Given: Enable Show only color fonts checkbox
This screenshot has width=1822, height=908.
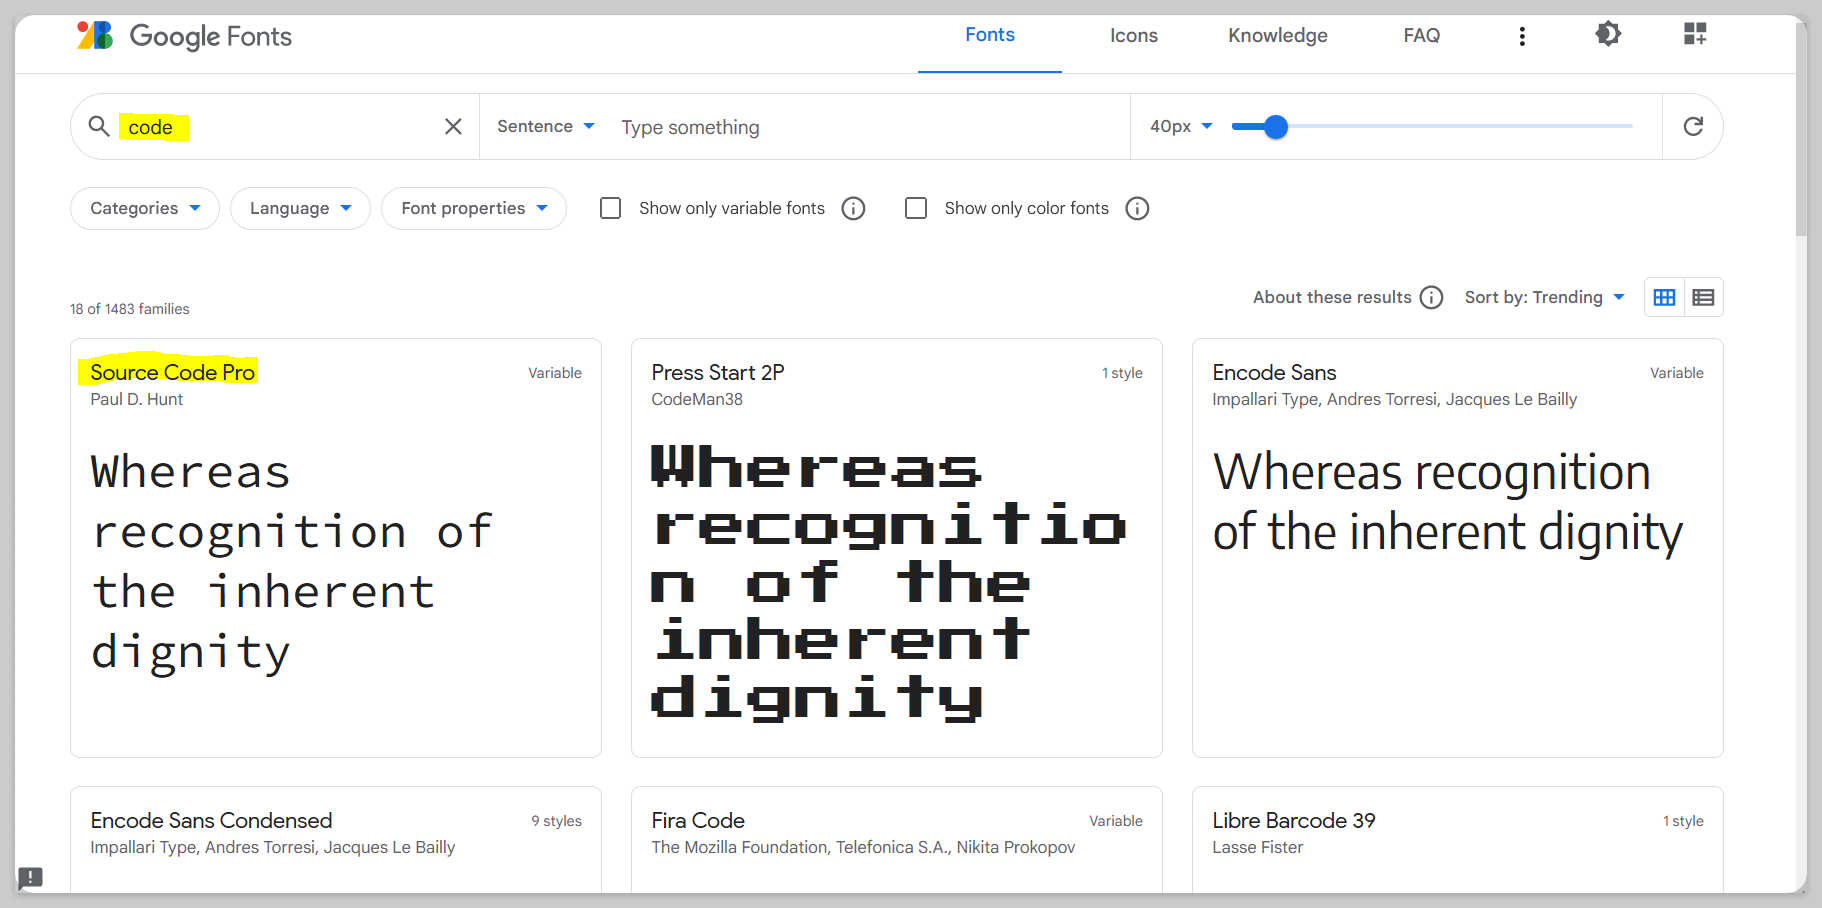Looking at the screenshot, I should (916, 208).
